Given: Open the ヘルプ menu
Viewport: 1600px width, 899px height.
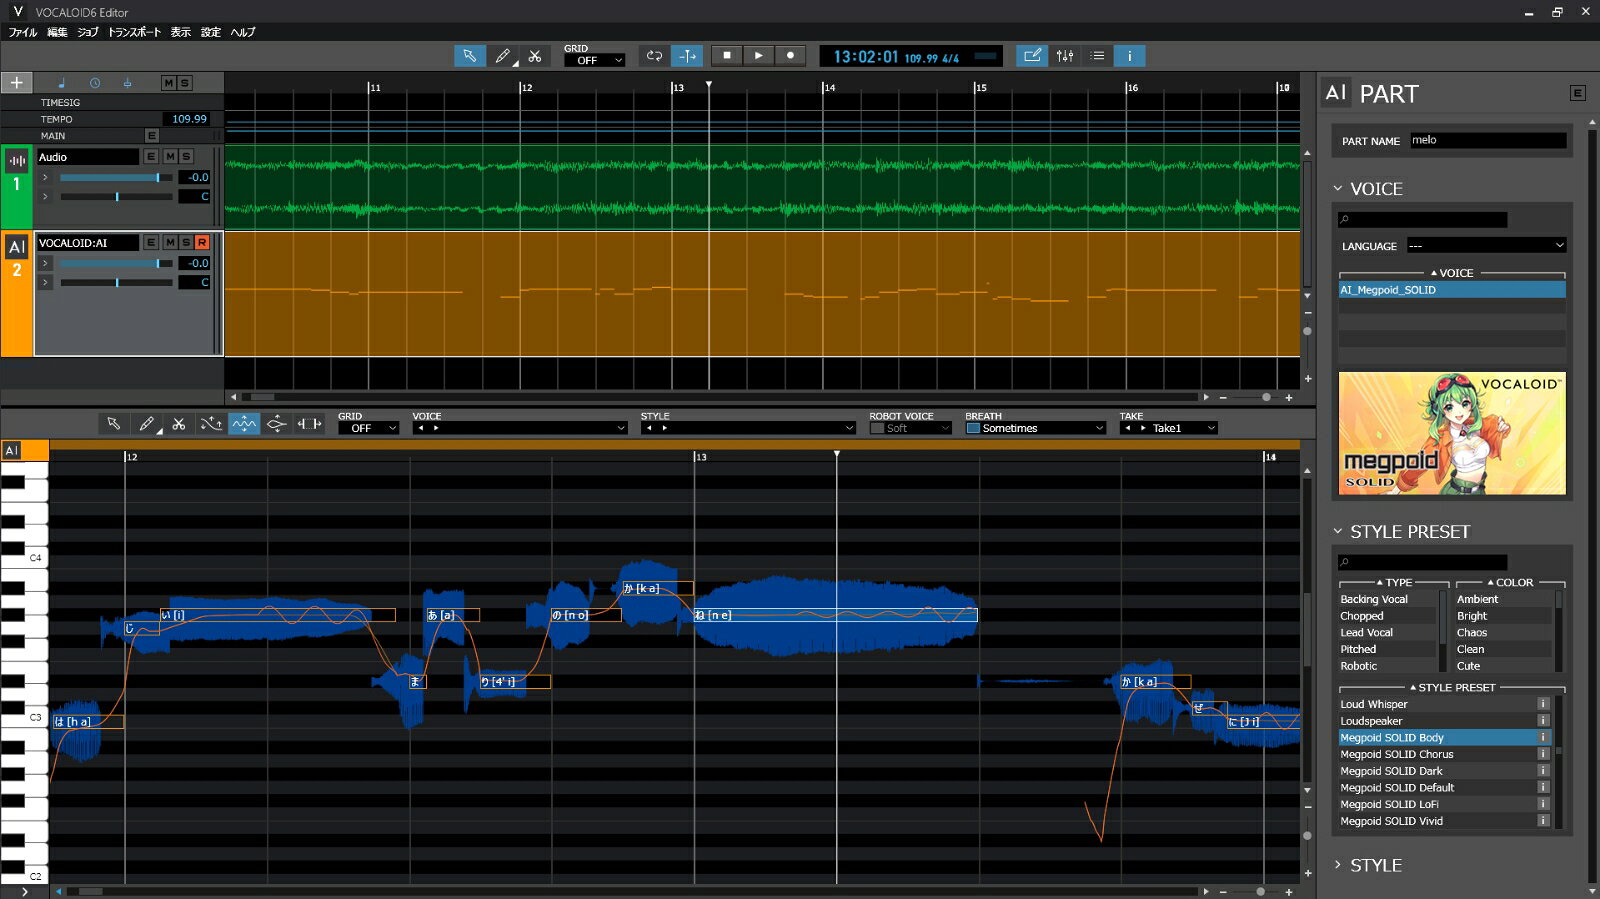Looking at the screenshot, I should pyautogui.click(x=243, y=32).
